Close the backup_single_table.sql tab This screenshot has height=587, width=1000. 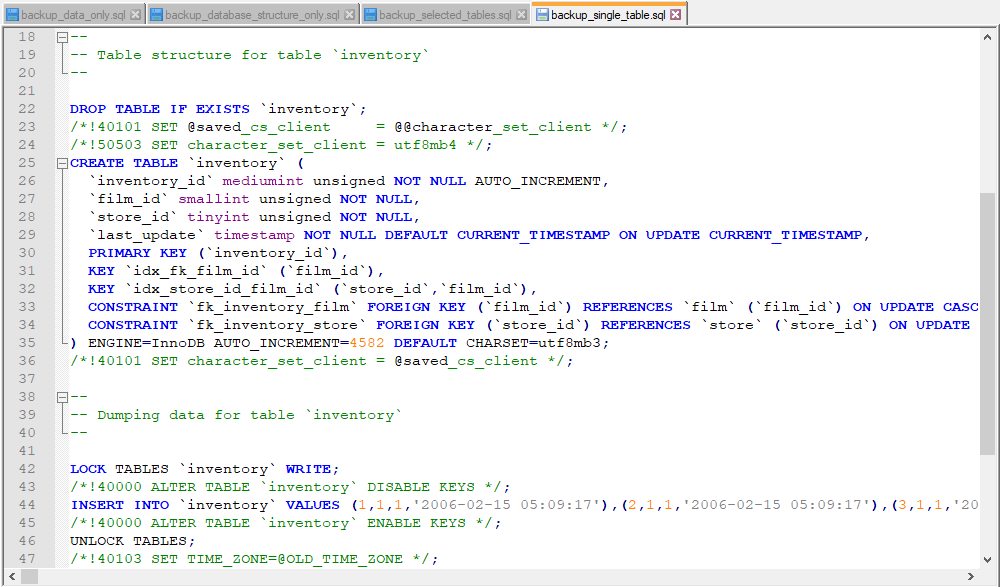click(675, 15)
